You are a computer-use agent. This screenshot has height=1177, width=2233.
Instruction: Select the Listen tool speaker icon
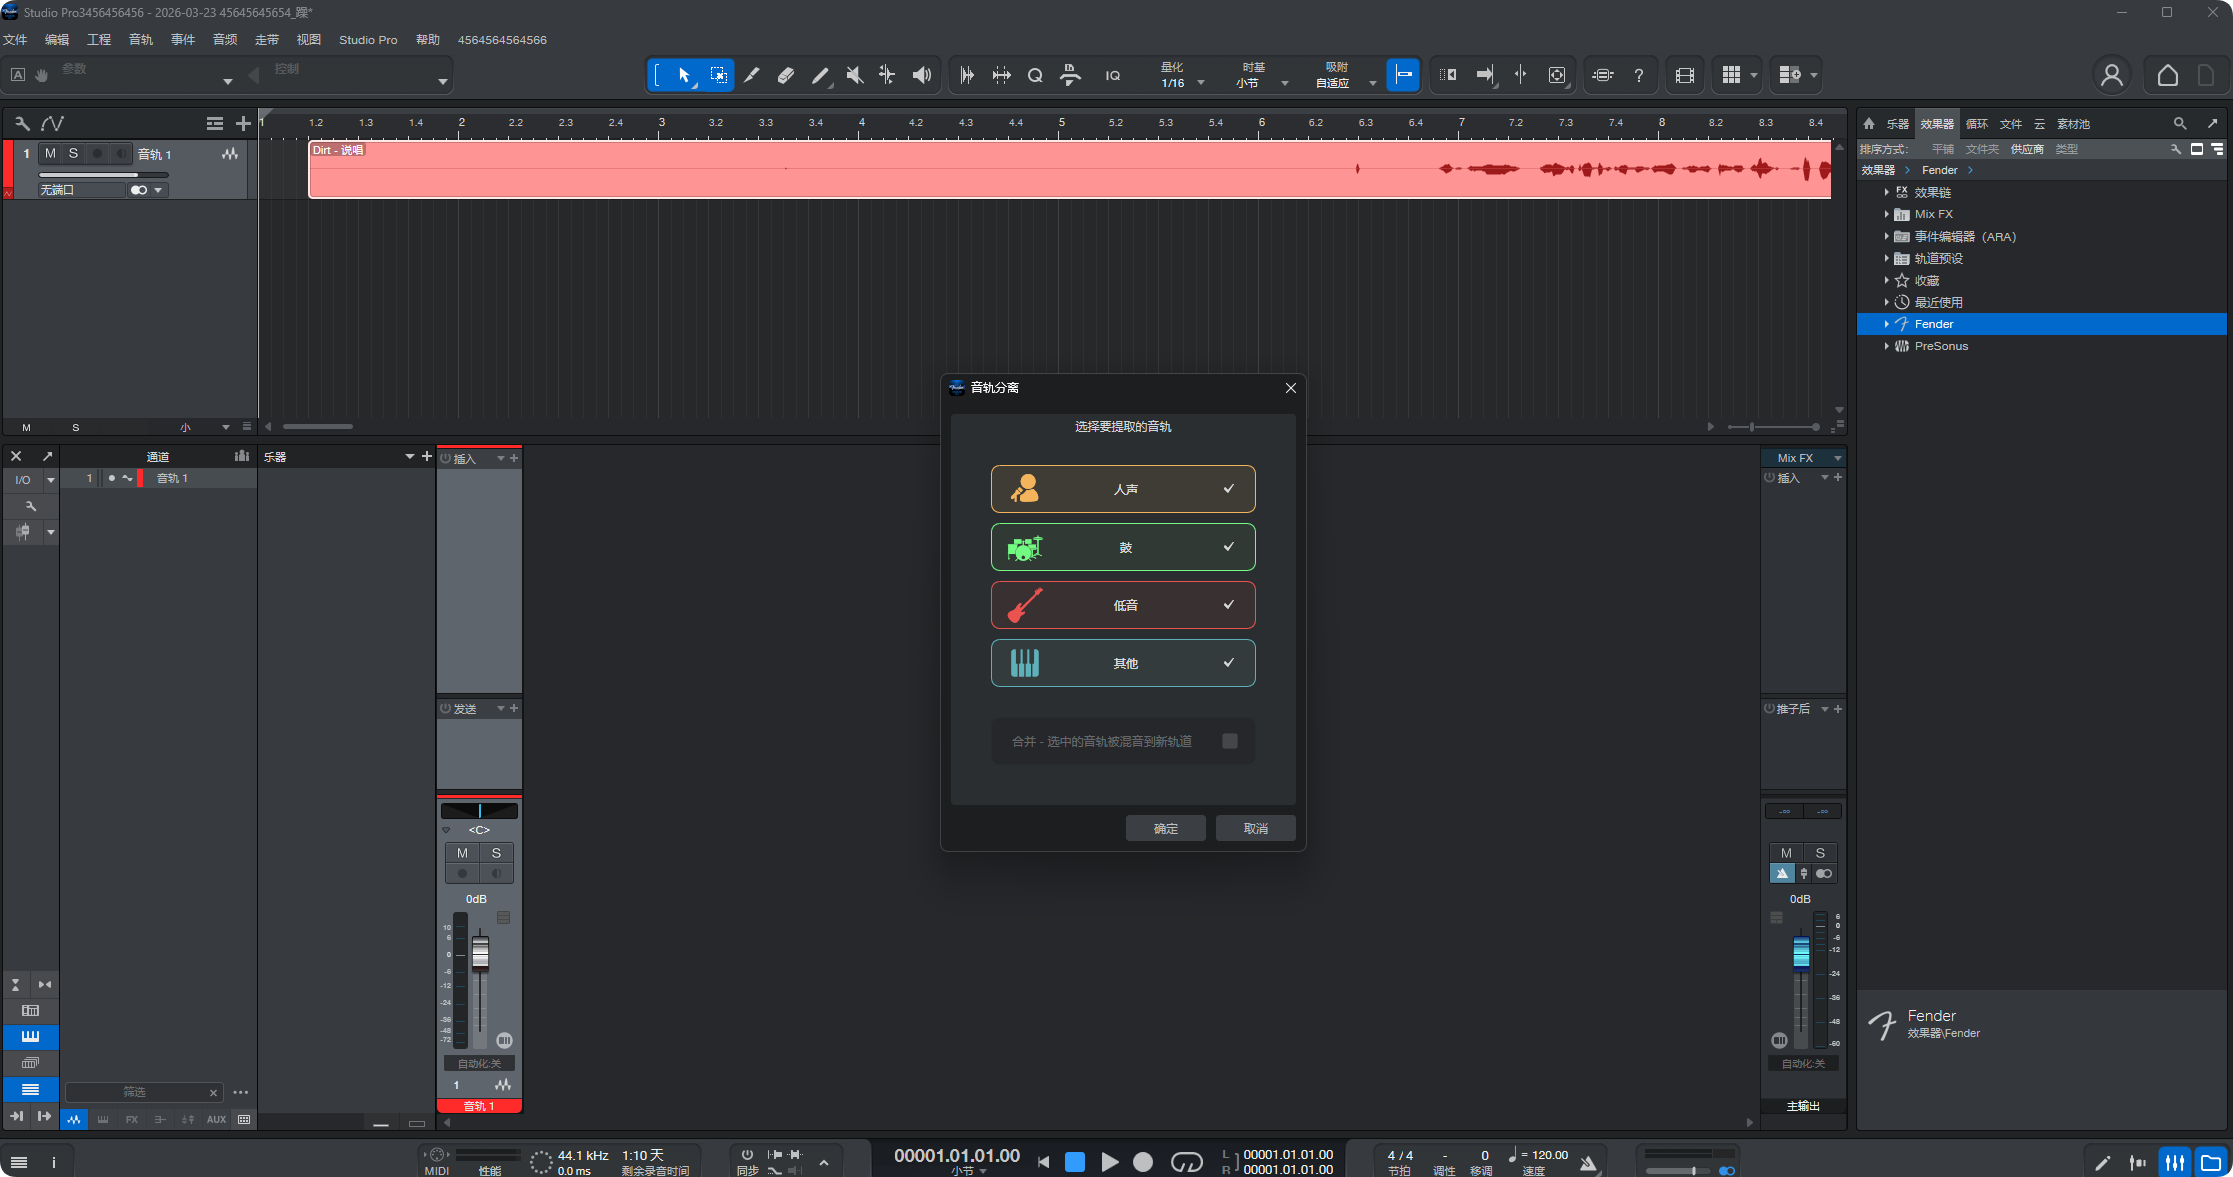click(920, 75)
